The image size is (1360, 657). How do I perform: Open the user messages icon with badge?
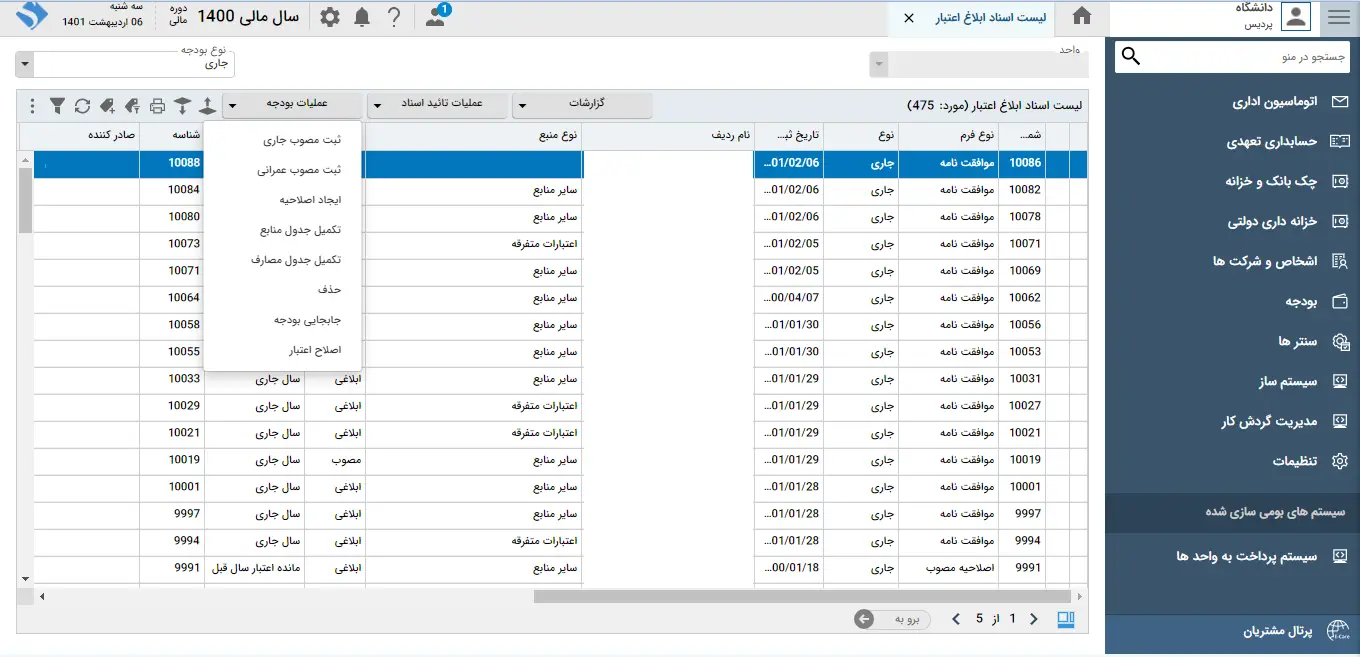(436, 17)
